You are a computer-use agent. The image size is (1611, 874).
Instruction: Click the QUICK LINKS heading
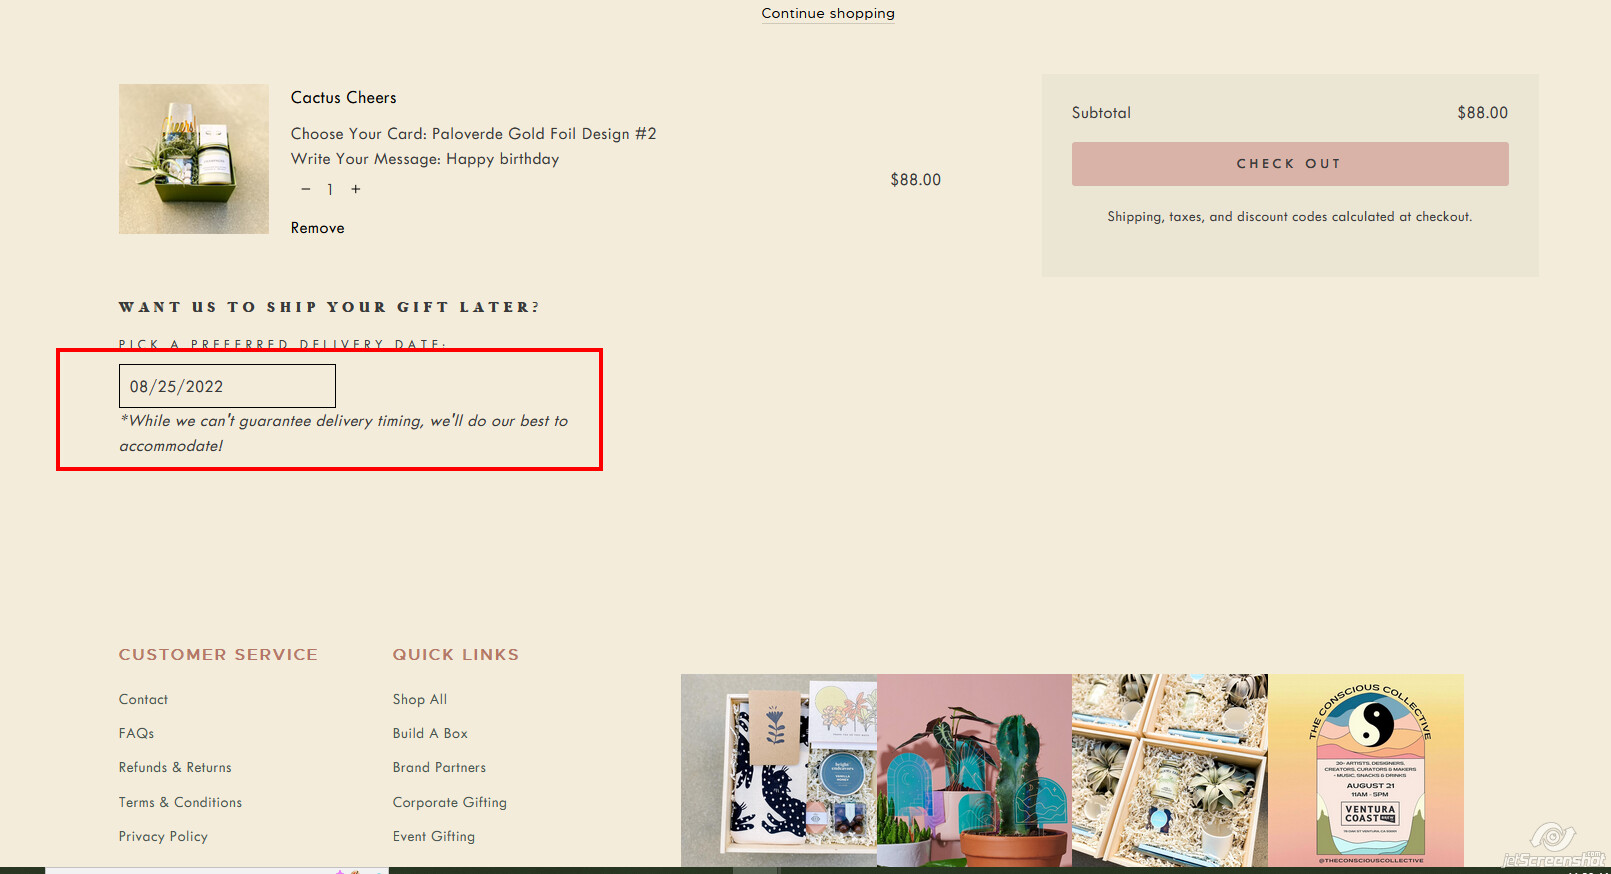[x=456, y=655]
